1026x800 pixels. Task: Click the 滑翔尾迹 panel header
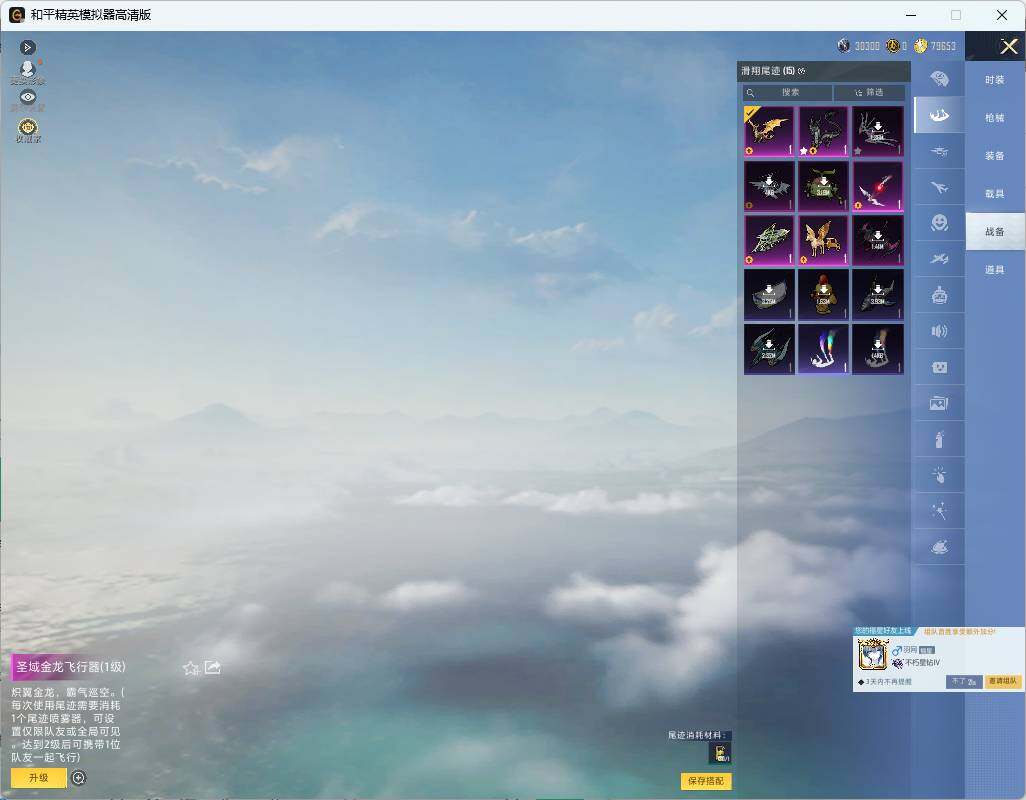click(x=823, y=71)
